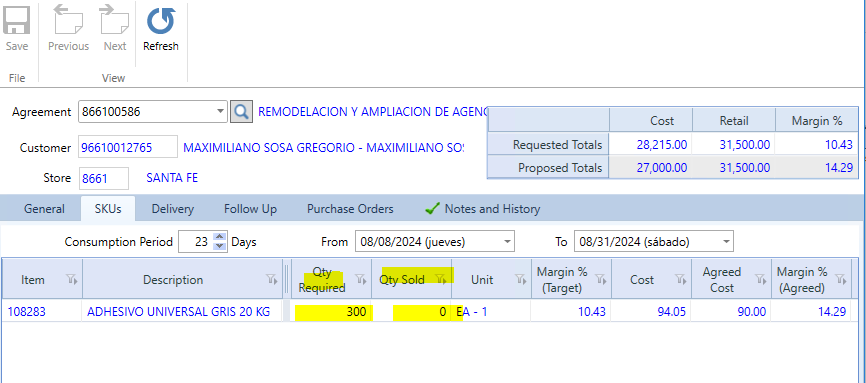Screen dimensions: 866x383
Task: Click the SANTA FE store name
Action: click(172, 178)
